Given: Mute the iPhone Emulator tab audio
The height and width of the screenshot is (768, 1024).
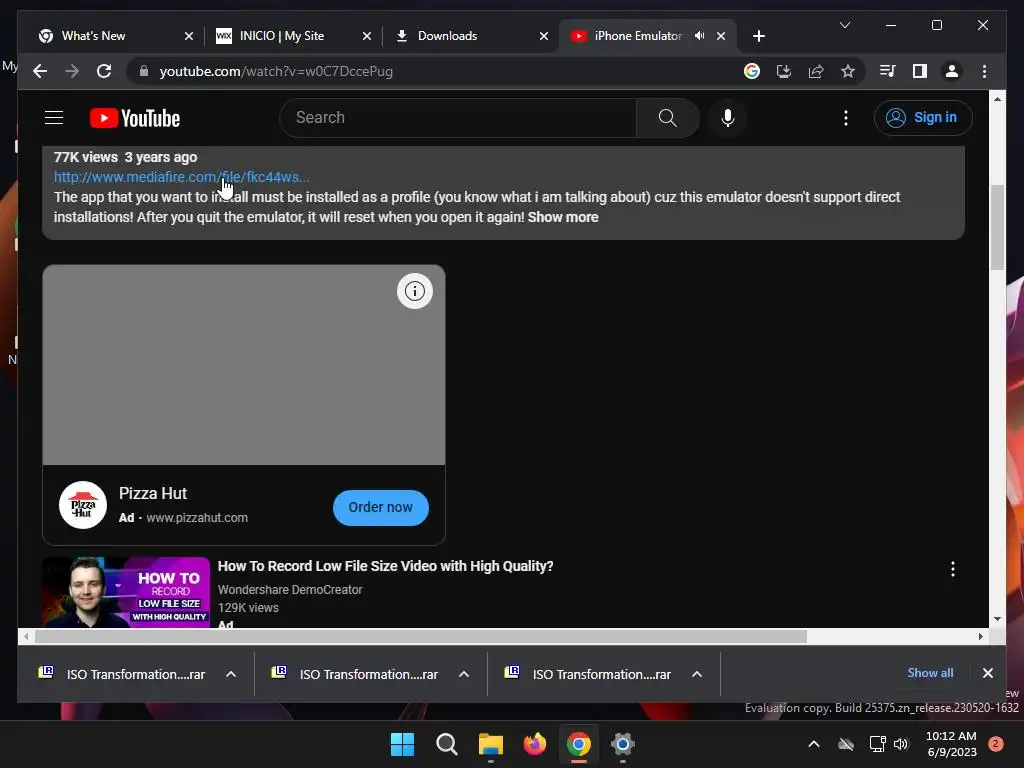Looking at the screenshot, I should point(699,36).
